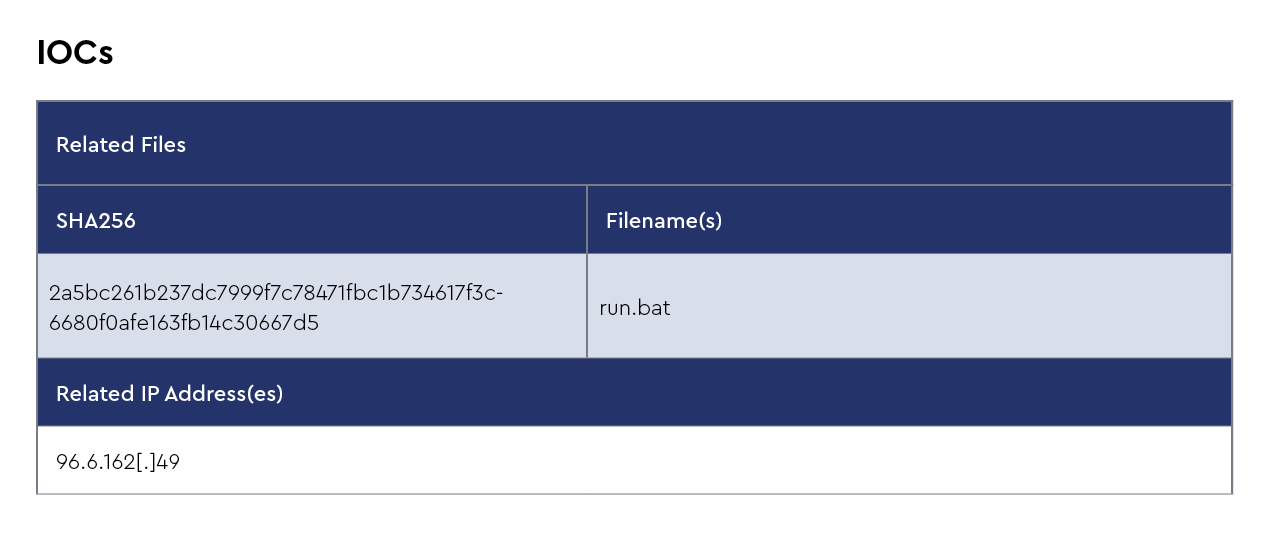The image size is (1270, 540).
Task: Click blank area right of the IP address
Action: click(700, 462)
